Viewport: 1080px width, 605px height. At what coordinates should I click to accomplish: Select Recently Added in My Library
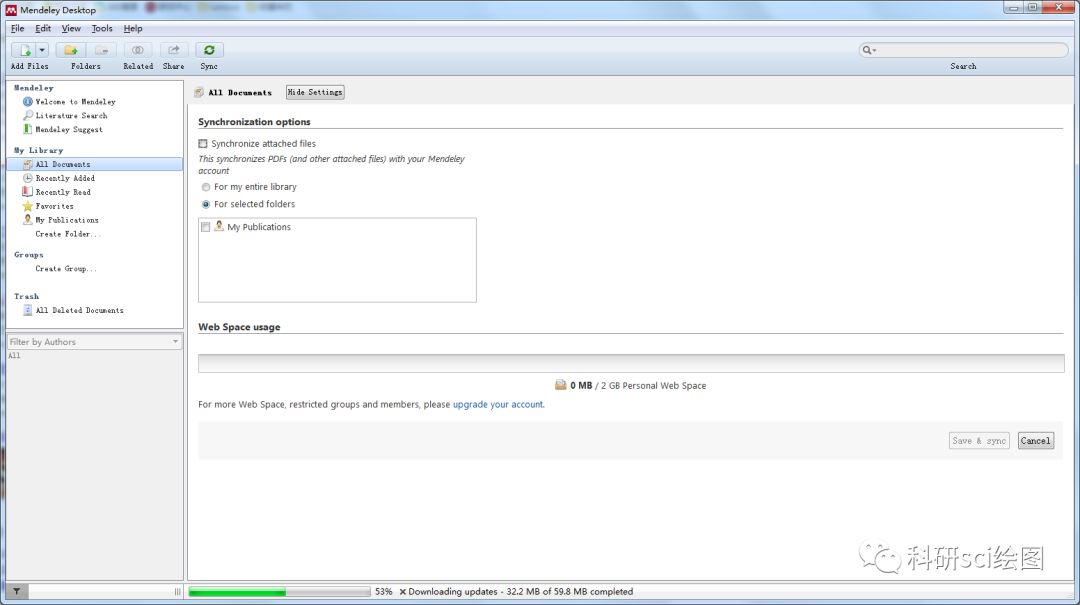[65, 178]
